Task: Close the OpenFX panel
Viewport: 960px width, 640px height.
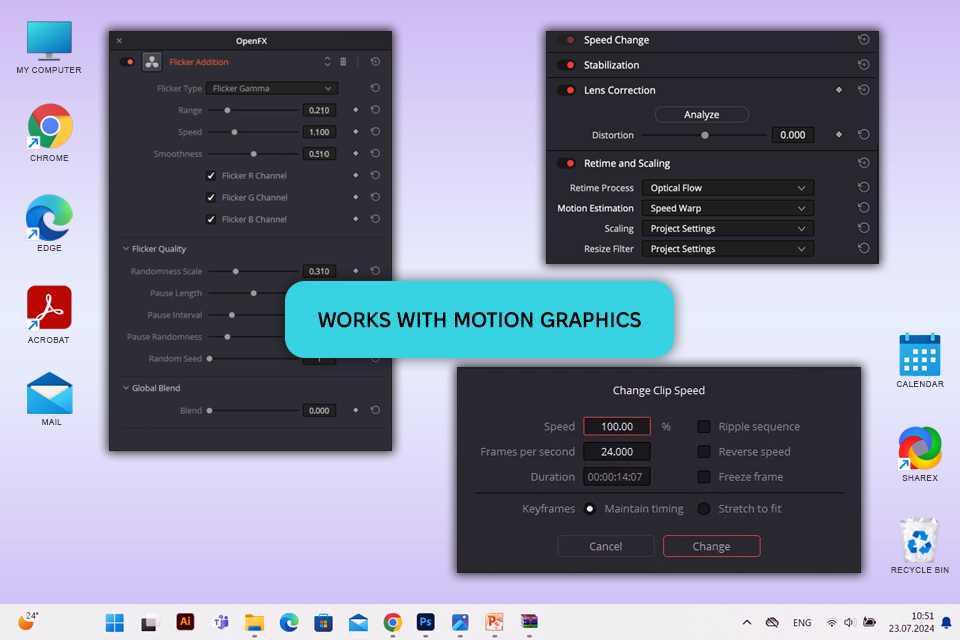Action: pyautogui.click(x=119, y=40)
